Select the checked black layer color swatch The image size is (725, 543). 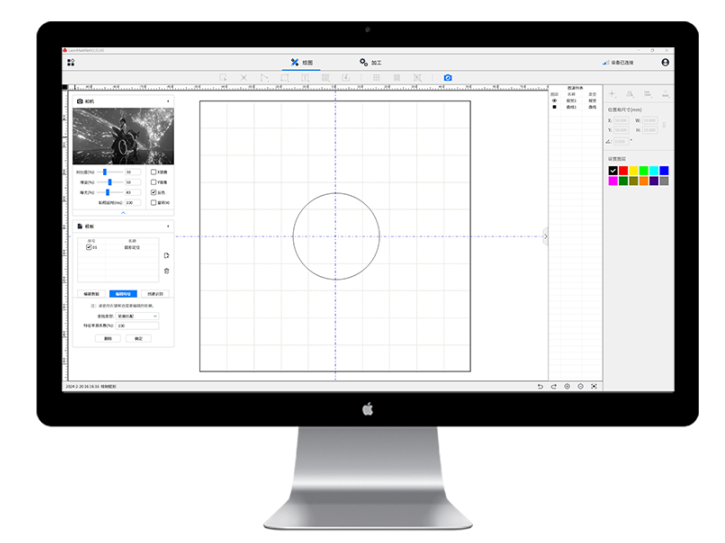613,171
